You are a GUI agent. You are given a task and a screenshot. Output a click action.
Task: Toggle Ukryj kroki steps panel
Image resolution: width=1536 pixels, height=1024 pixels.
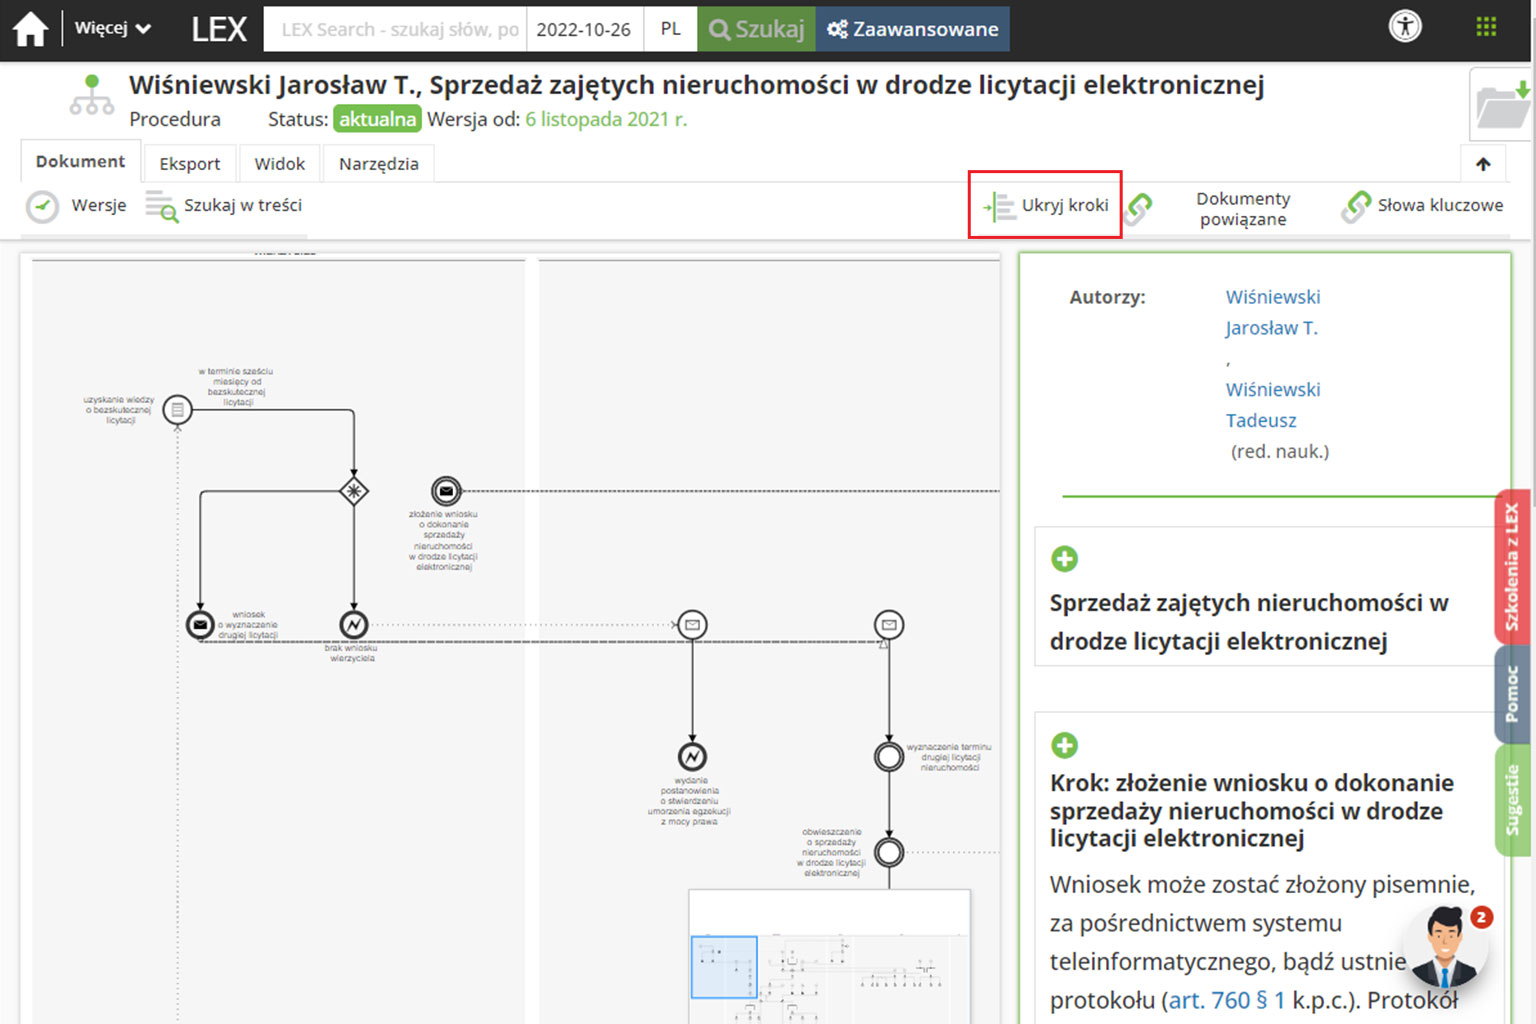1046,206
